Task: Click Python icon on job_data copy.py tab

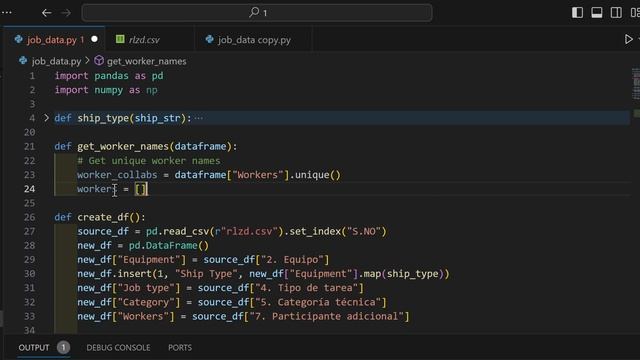Action: tap(210, 39)
